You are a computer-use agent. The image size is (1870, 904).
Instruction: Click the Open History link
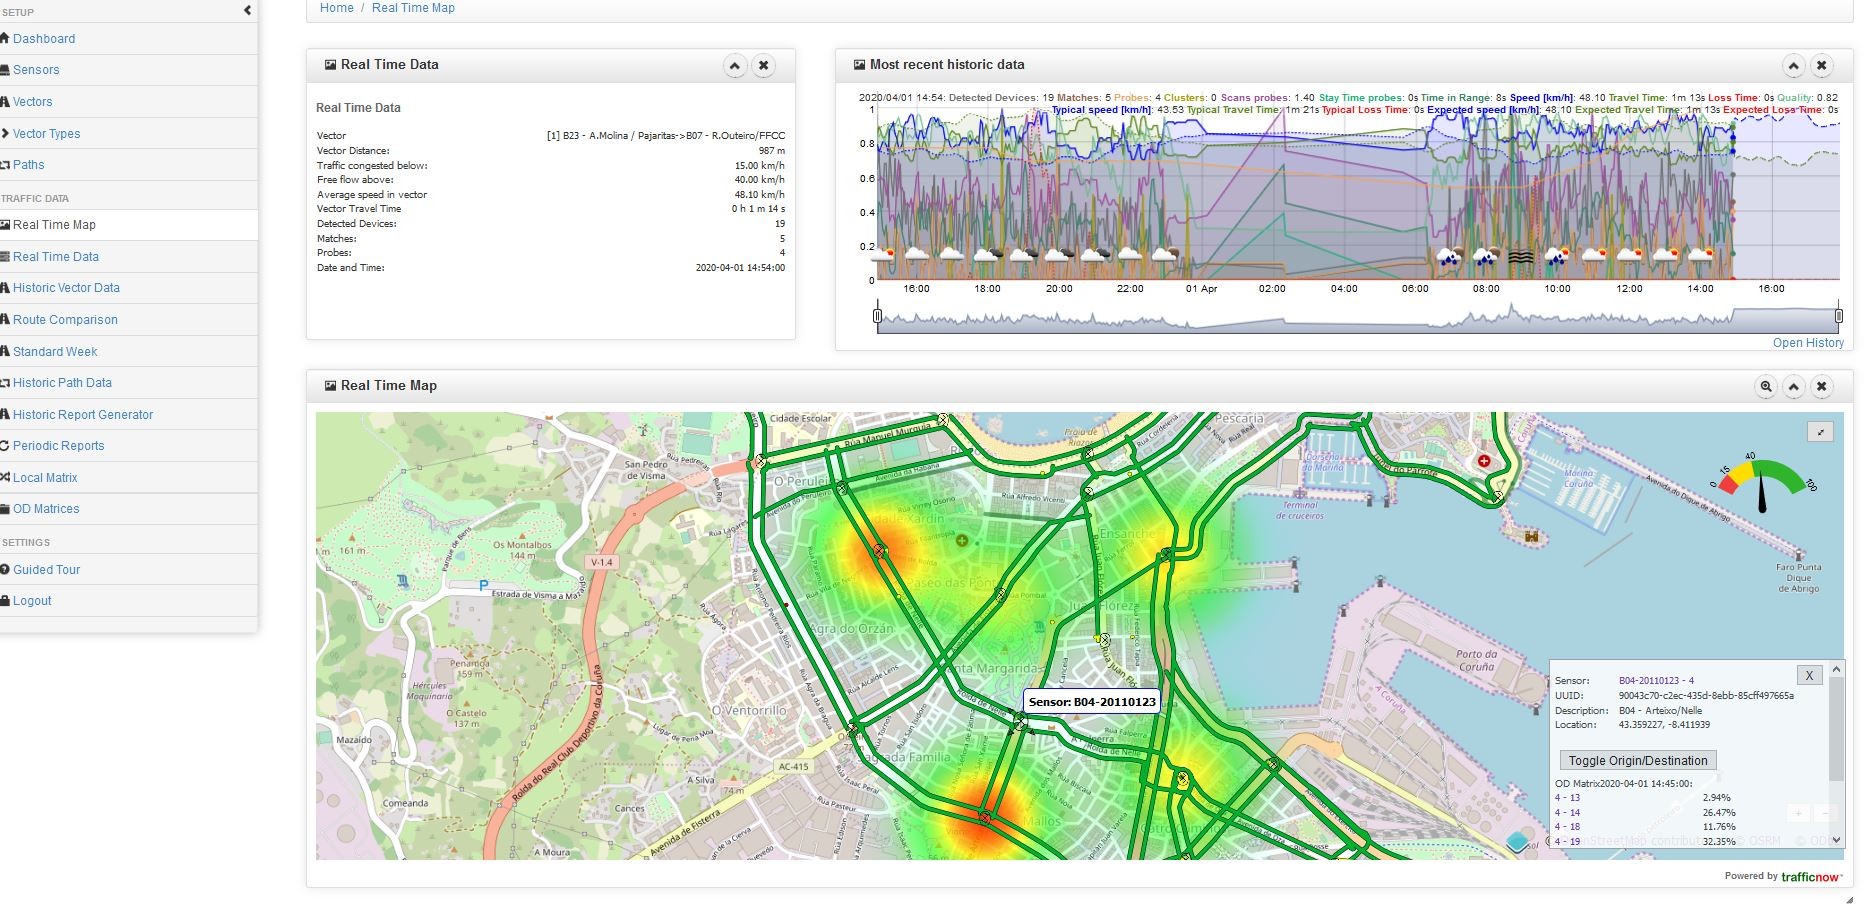pos(1807,343)
